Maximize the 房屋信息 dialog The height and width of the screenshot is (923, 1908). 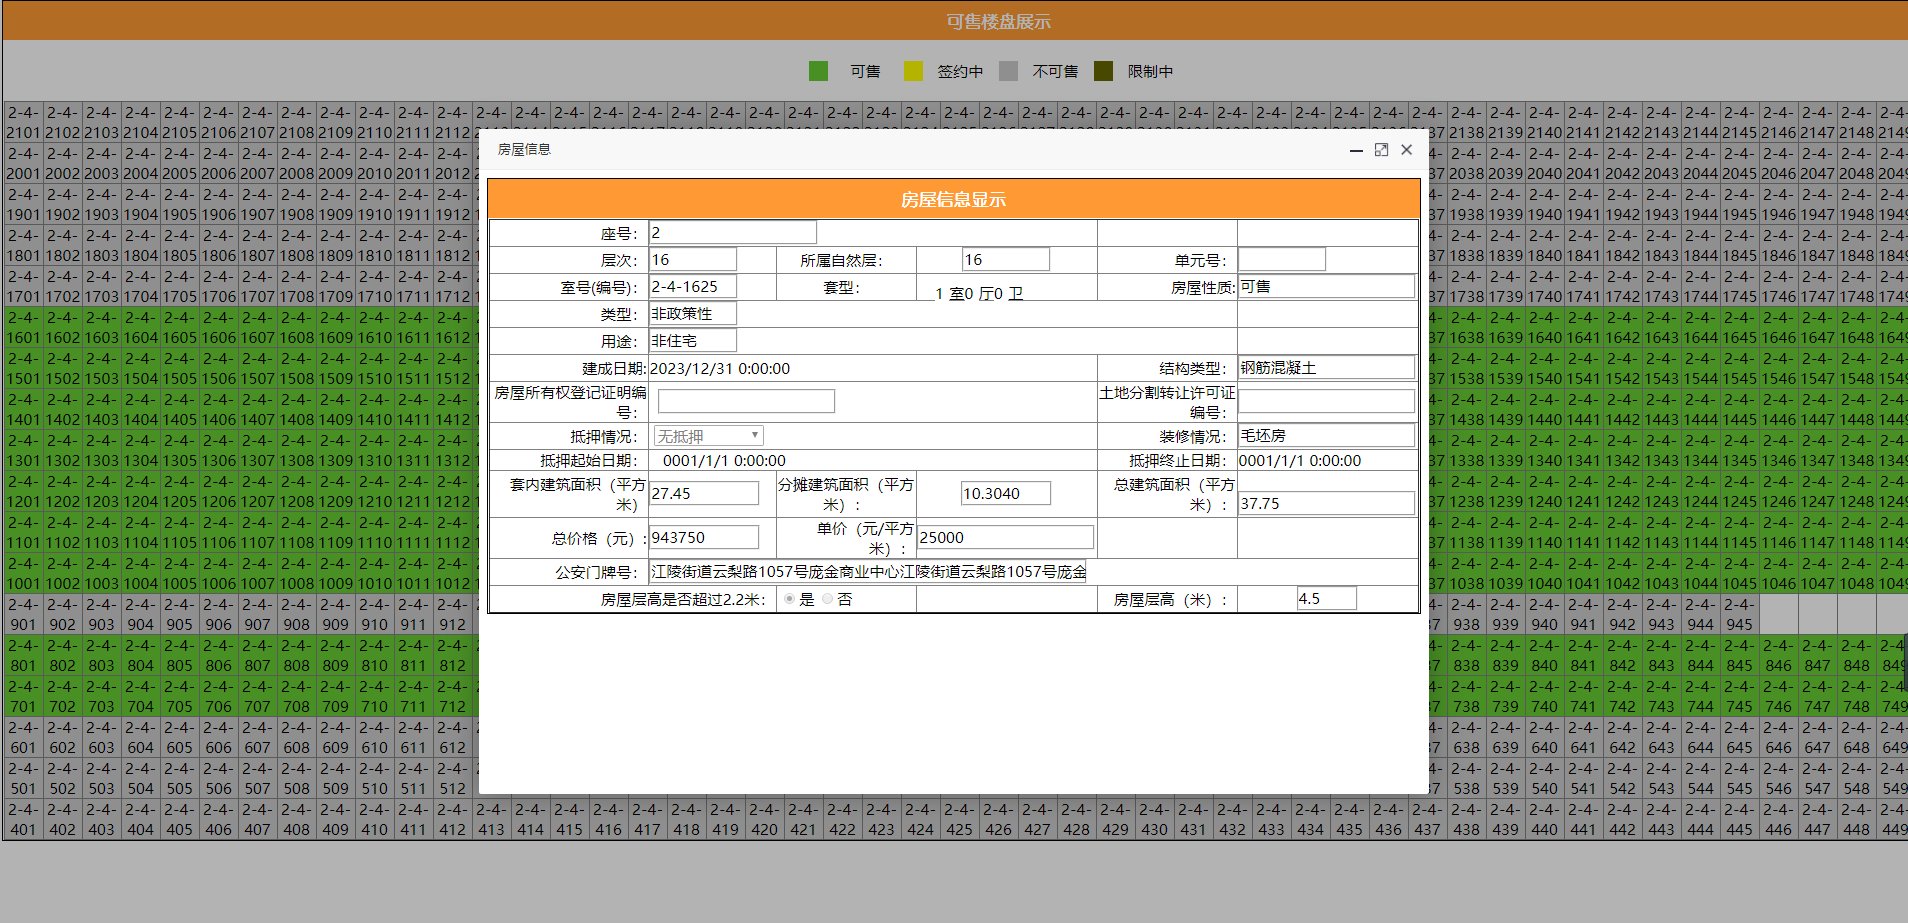(x=1381, y=150)
